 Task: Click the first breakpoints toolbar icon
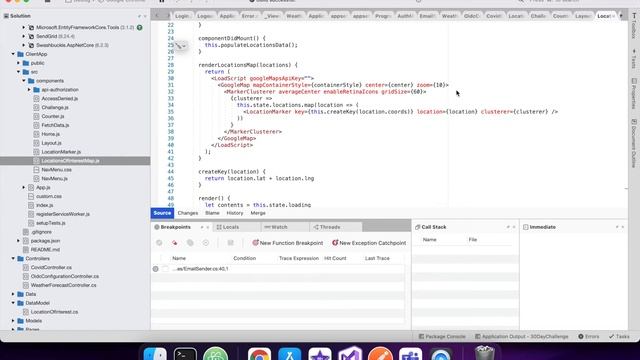coord(159,243)
